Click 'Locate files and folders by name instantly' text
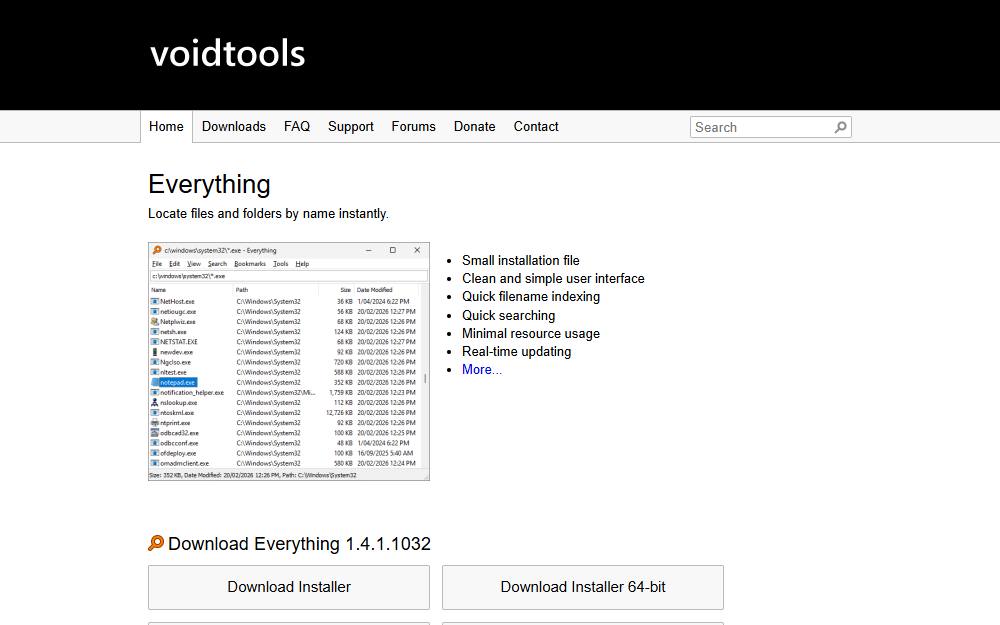 pyautogui.click(x=268, y=214)
